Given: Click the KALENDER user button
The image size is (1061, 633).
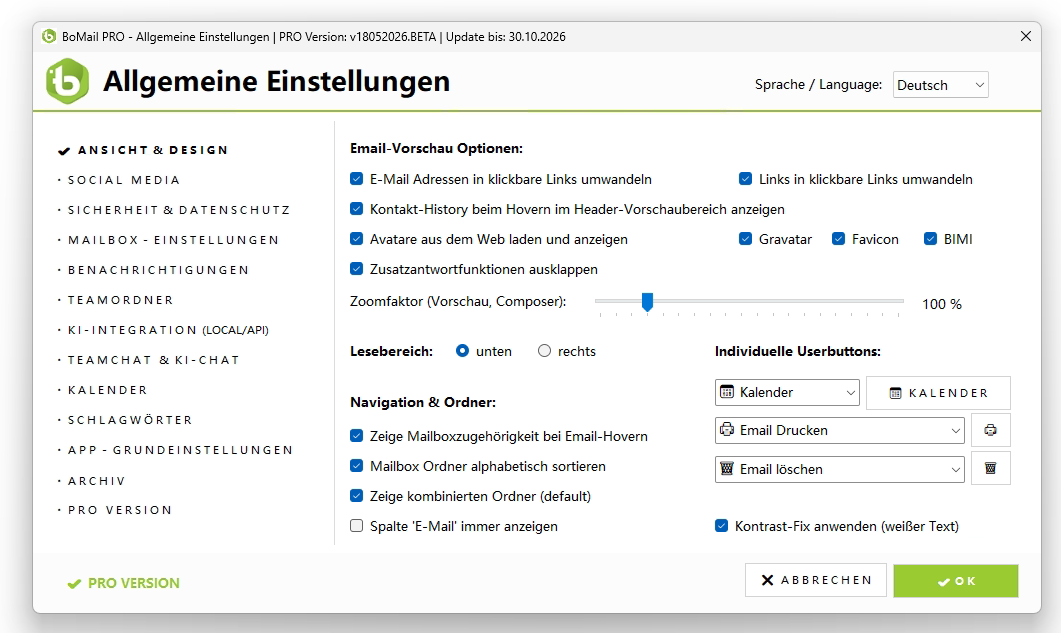Looking at the screenshot, I should tap(939, 393).
